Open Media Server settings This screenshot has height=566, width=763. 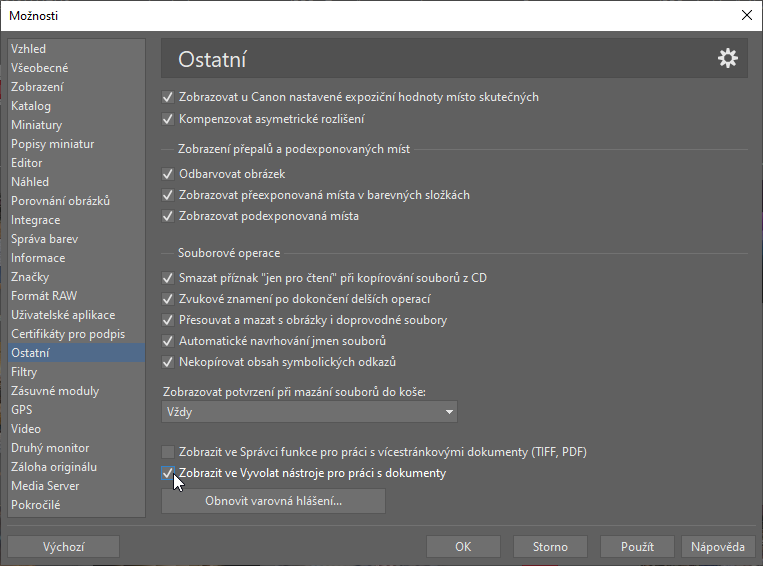[76, 486]
